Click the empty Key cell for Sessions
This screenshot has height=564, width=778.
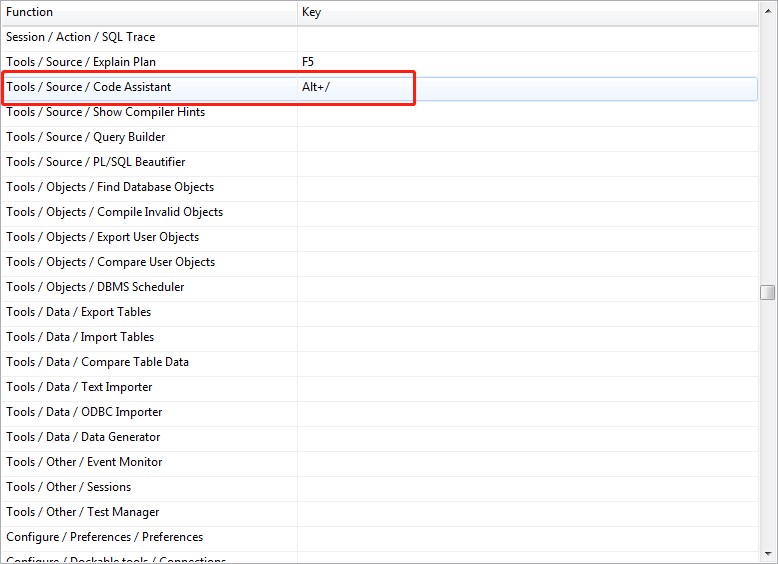pos(528,487)
